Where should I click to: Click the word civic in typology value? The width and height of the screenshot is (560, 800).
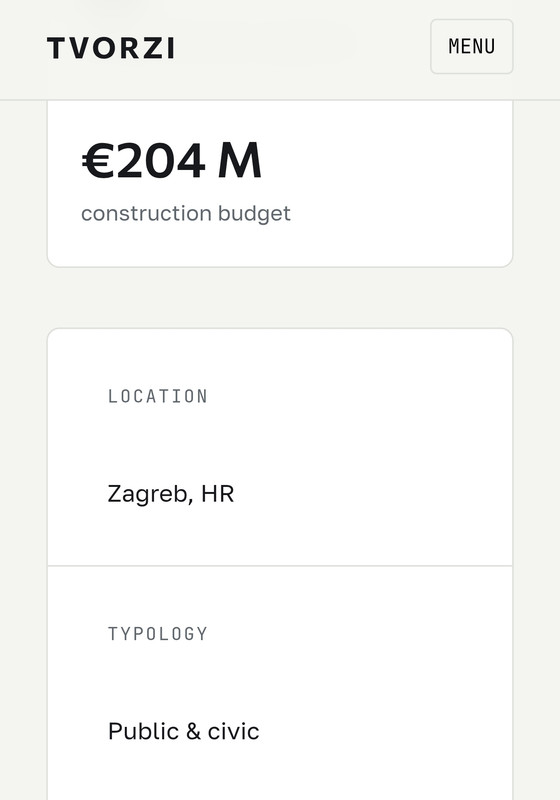[x=233, y=732]
